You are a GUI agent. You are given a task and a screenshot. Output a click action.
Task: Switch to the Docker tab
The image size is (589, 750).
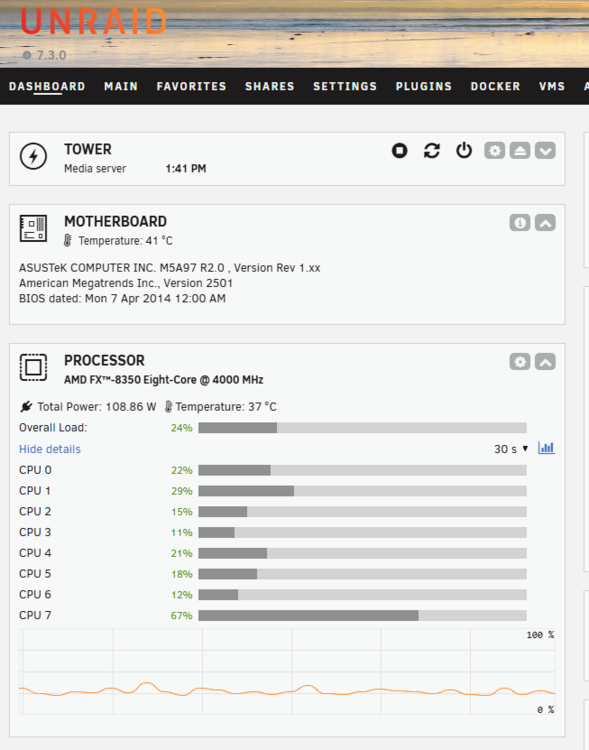pos(495,87)
